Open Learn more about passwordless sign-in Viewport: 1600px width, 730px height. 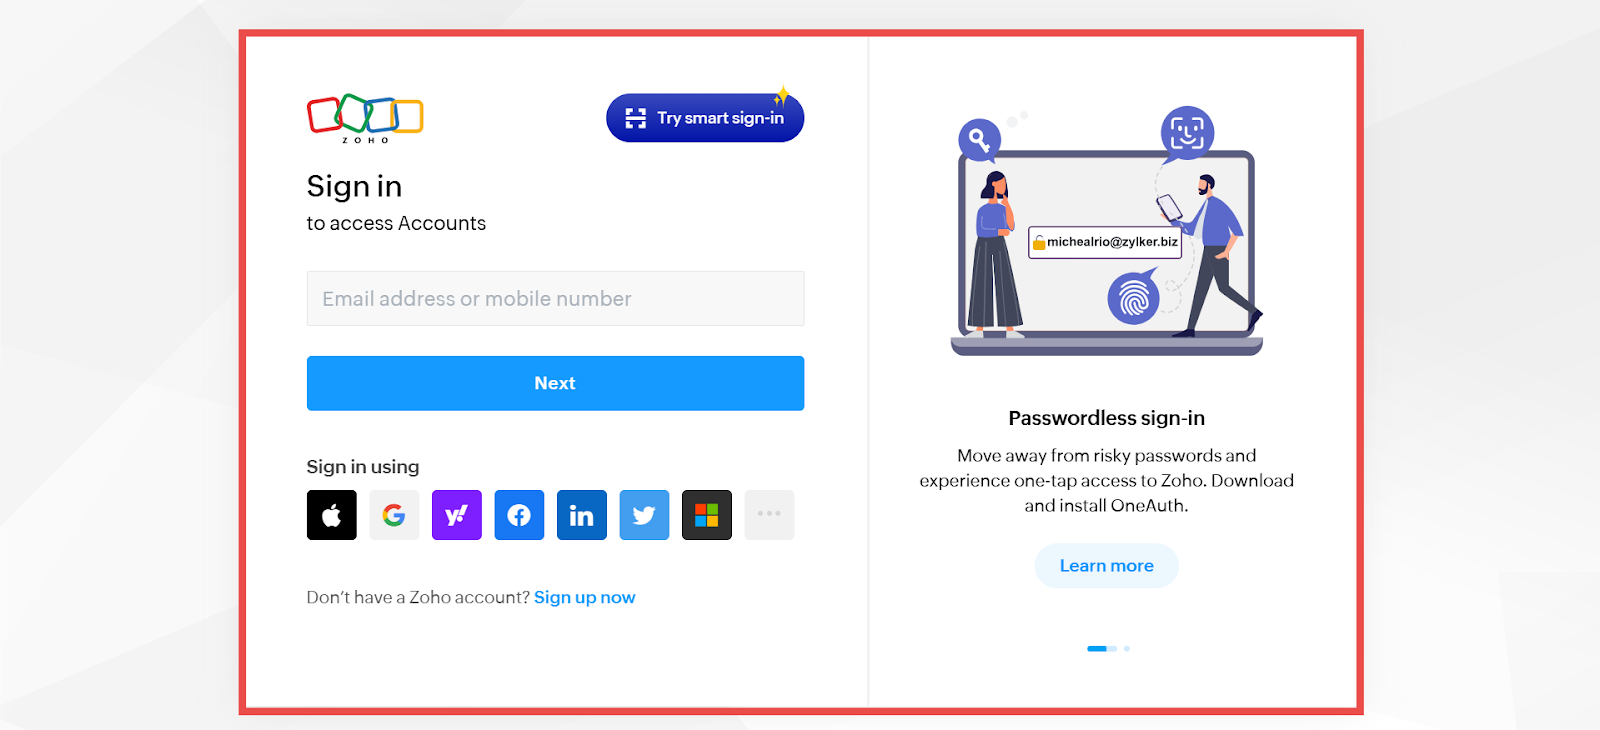(x=1106, y=566)
